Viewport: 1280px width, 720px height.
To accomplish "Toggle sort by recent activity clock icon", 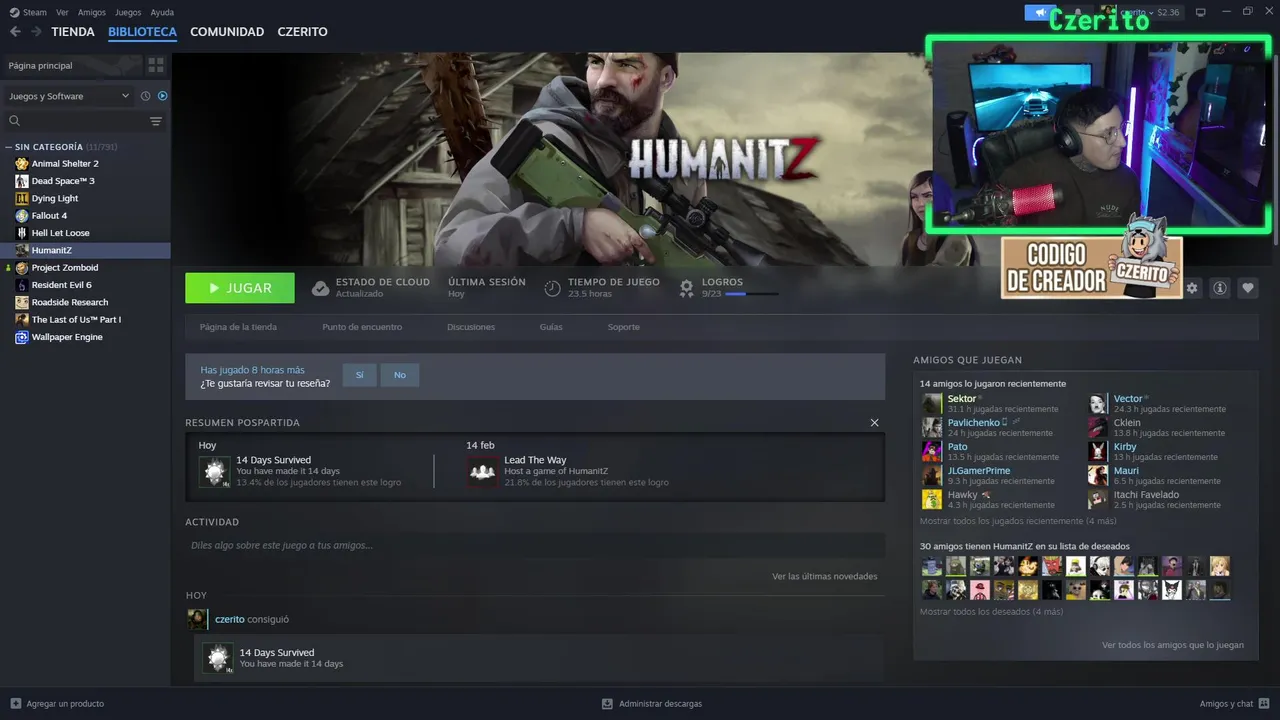I will pyautogui.click(x=145, y=96).
